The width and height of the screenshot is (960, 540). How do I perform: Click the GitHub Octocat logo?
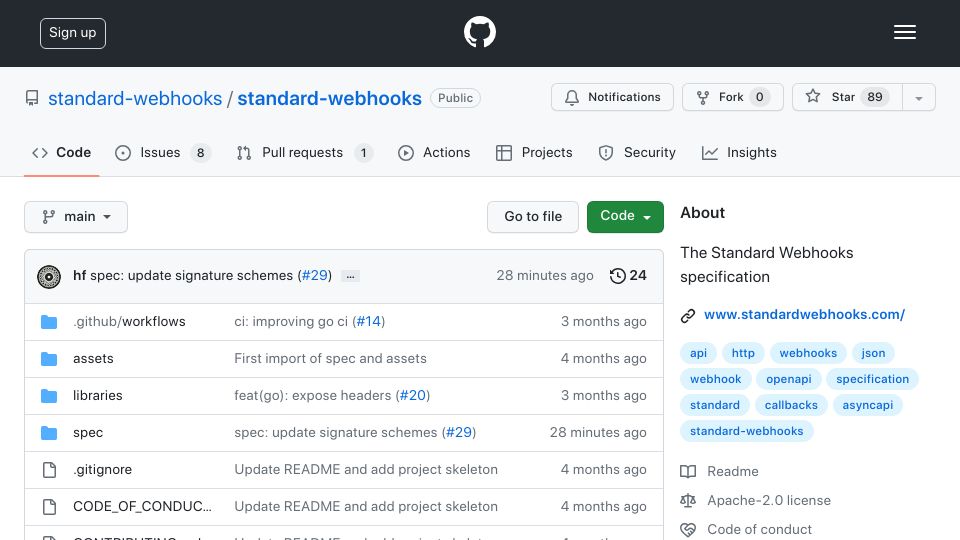pyautogui.click(x=479, y=32)
